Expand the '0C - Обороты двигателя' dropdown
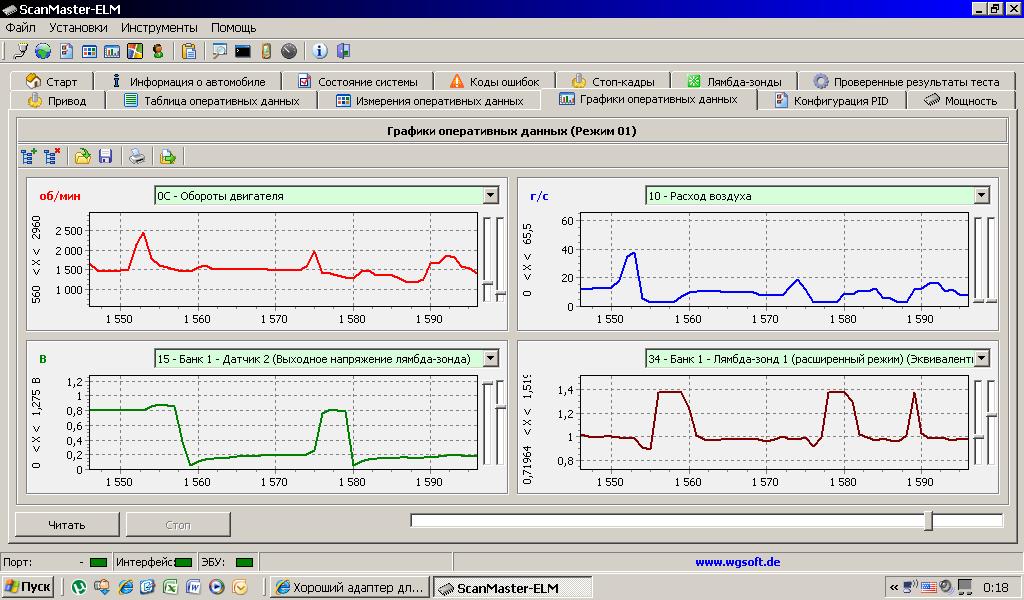Viewport: 1024px width, 600px height. point(490,196)
